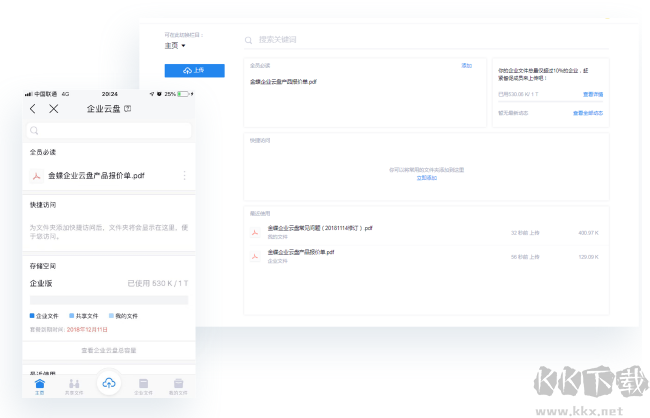650x418 pixels.
Task: Click 立即添加 link in quick access
Action: pos(426,177)
